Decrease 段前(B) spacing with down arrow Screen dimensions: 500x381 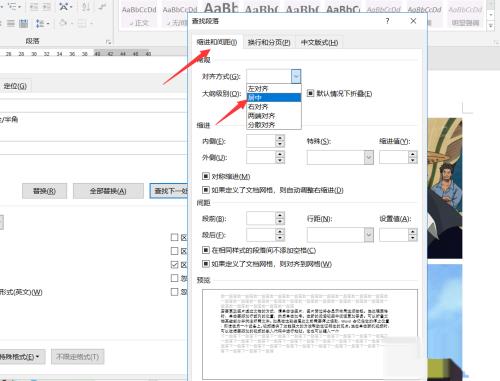(x=280, y=221)
